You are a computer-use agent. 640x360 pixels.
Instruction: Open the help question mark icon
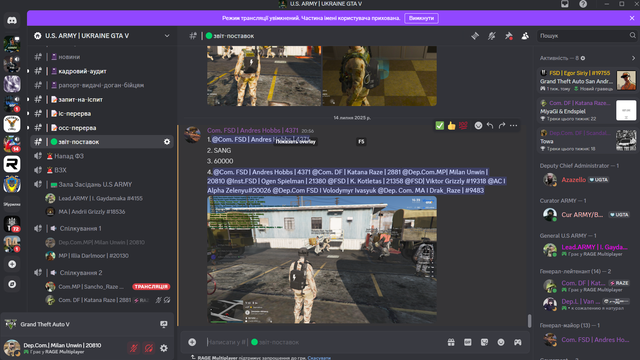point(583,4)
